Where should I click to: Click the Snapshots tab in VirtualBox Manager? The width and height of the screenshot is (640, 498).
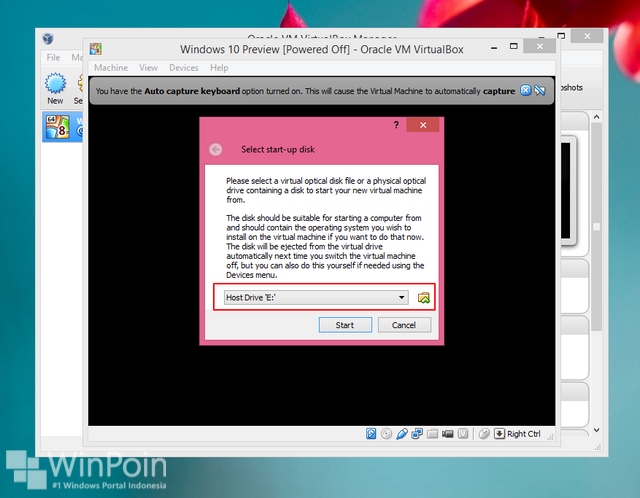click(572, 88)
